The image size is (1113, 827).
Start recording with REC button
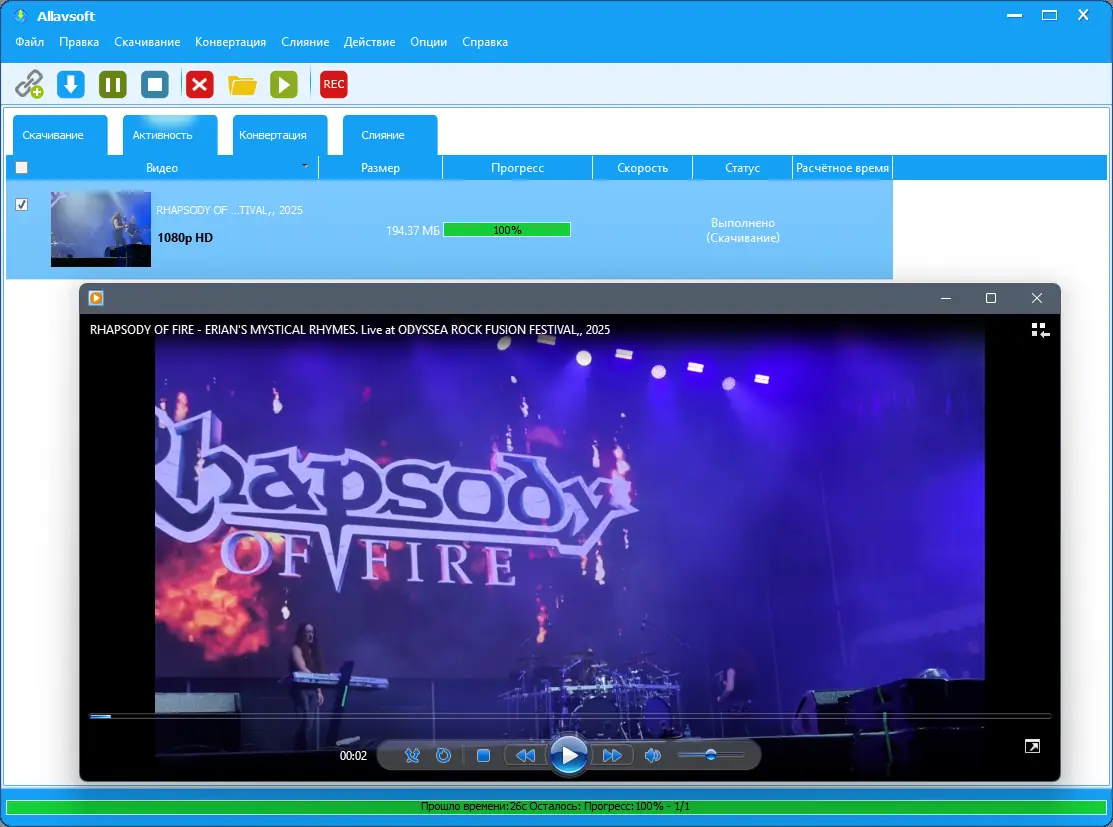point(334,84)
